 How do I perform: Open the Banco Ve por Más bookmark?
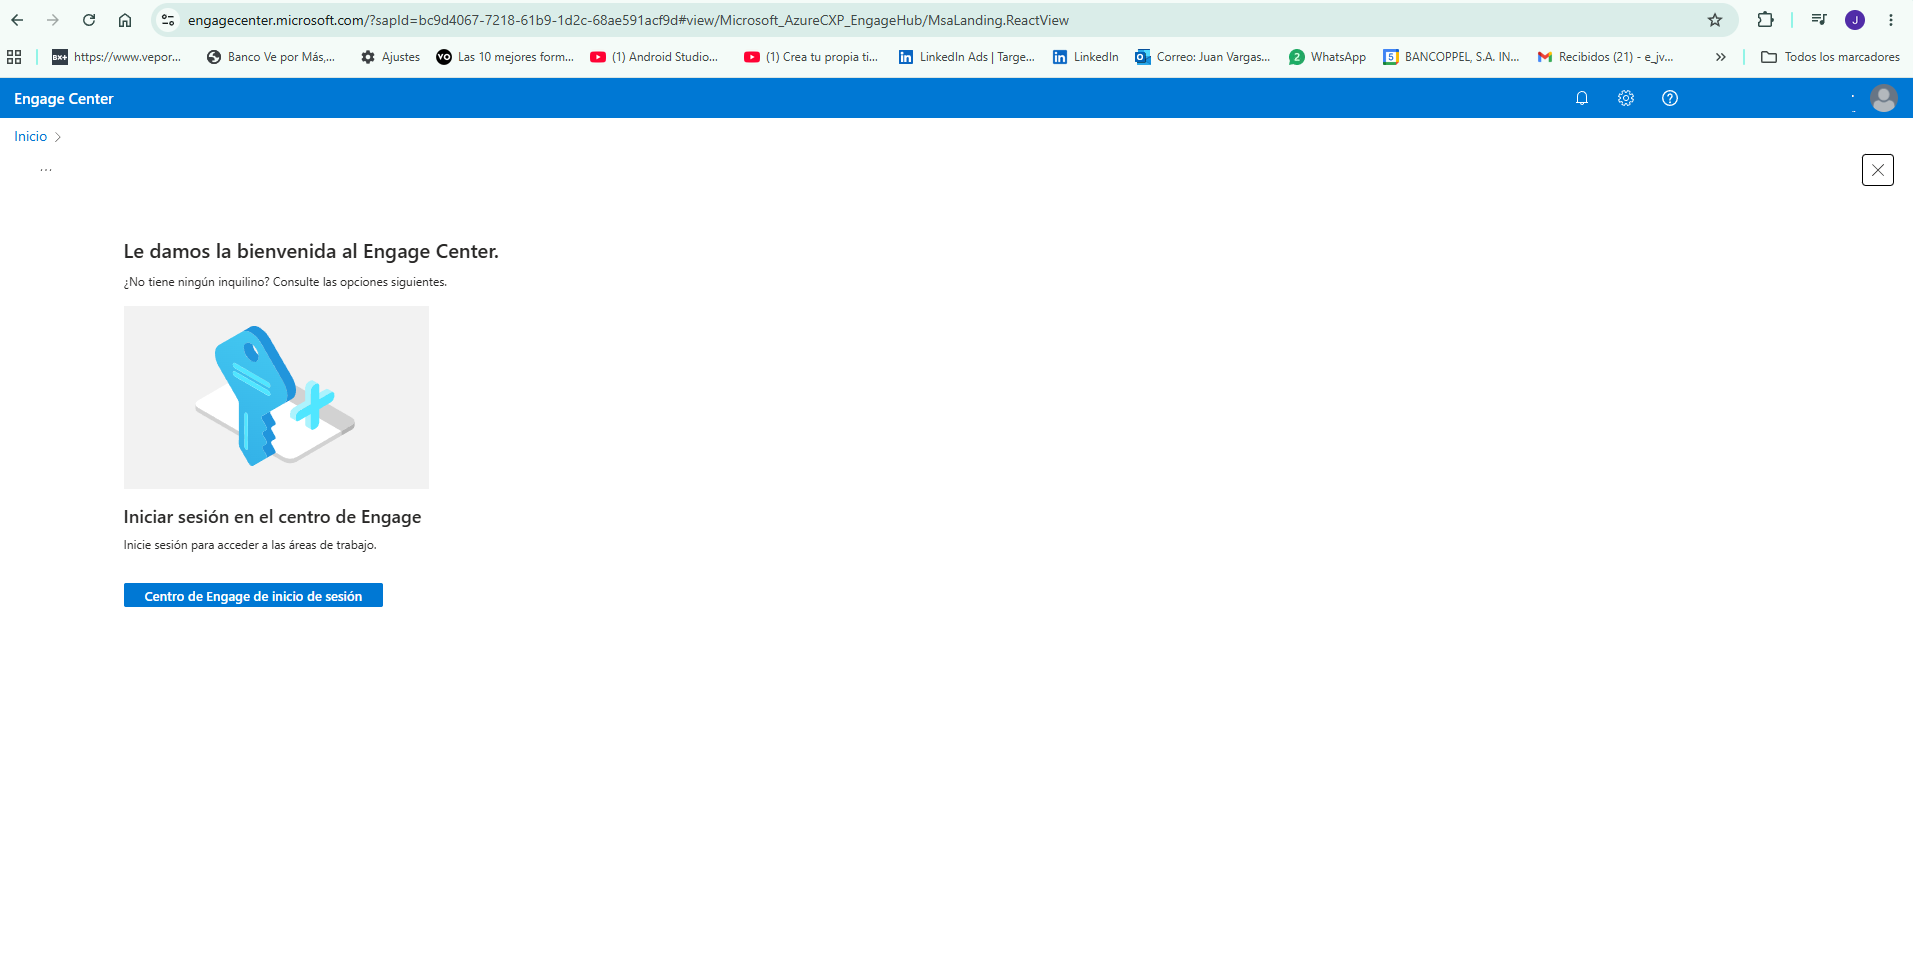[x=271, y=57]
